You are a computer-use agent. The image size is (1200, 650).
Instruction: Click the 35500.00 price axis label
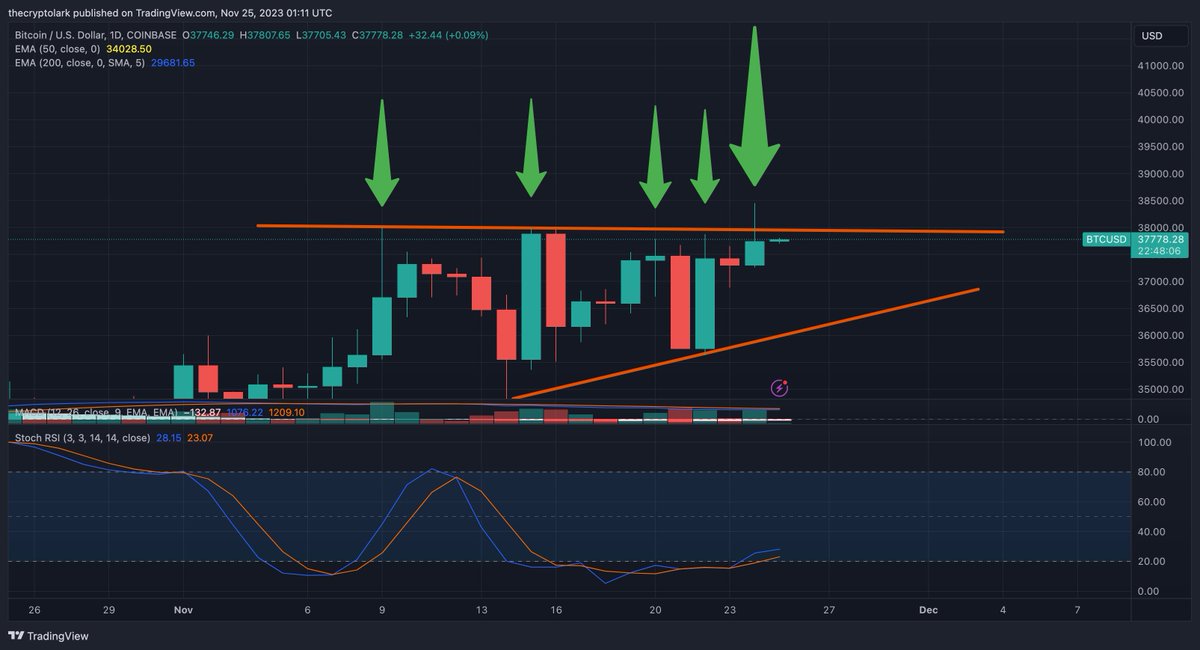(x=1162, y=363)
